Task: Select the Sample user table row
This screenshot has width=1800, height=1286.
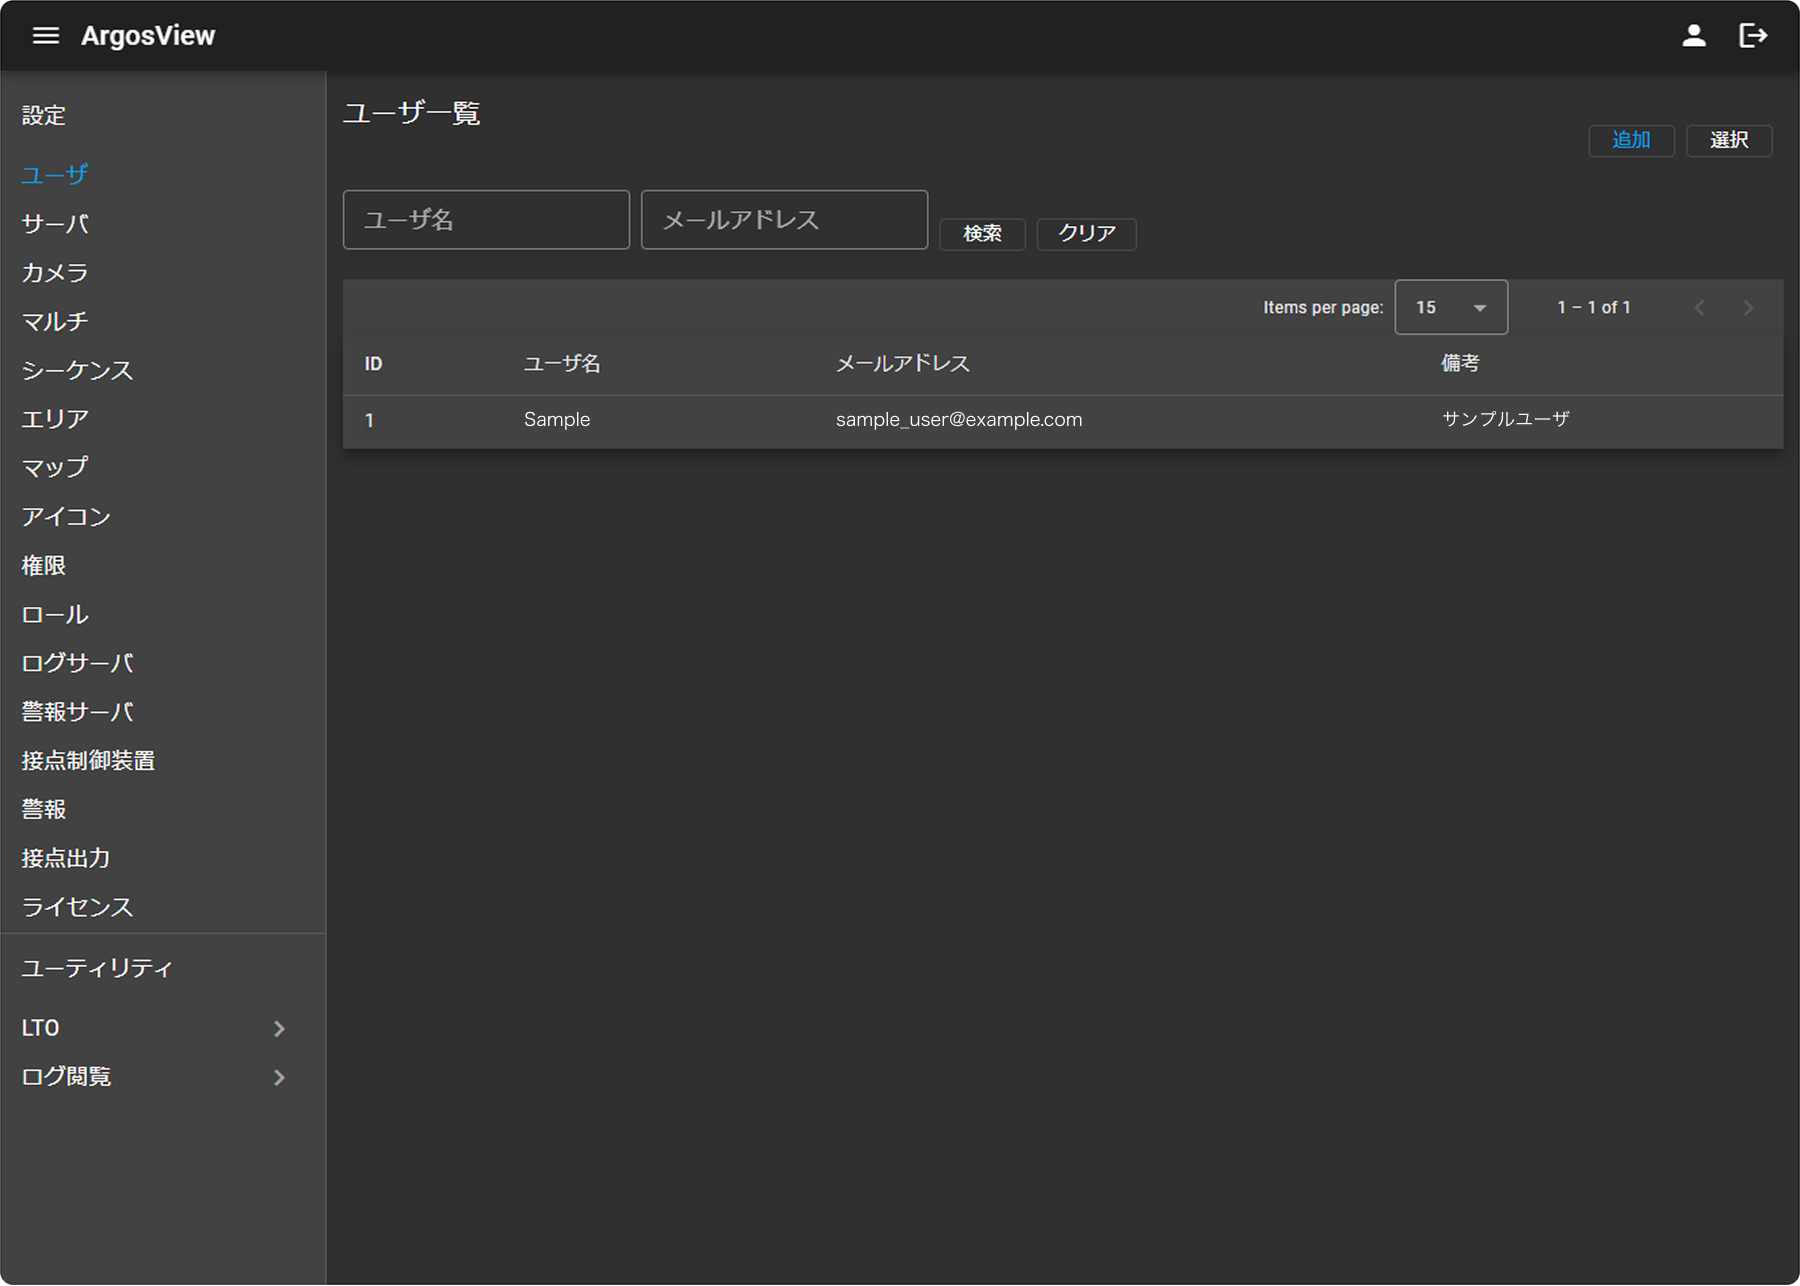Action: point(1062,421)
